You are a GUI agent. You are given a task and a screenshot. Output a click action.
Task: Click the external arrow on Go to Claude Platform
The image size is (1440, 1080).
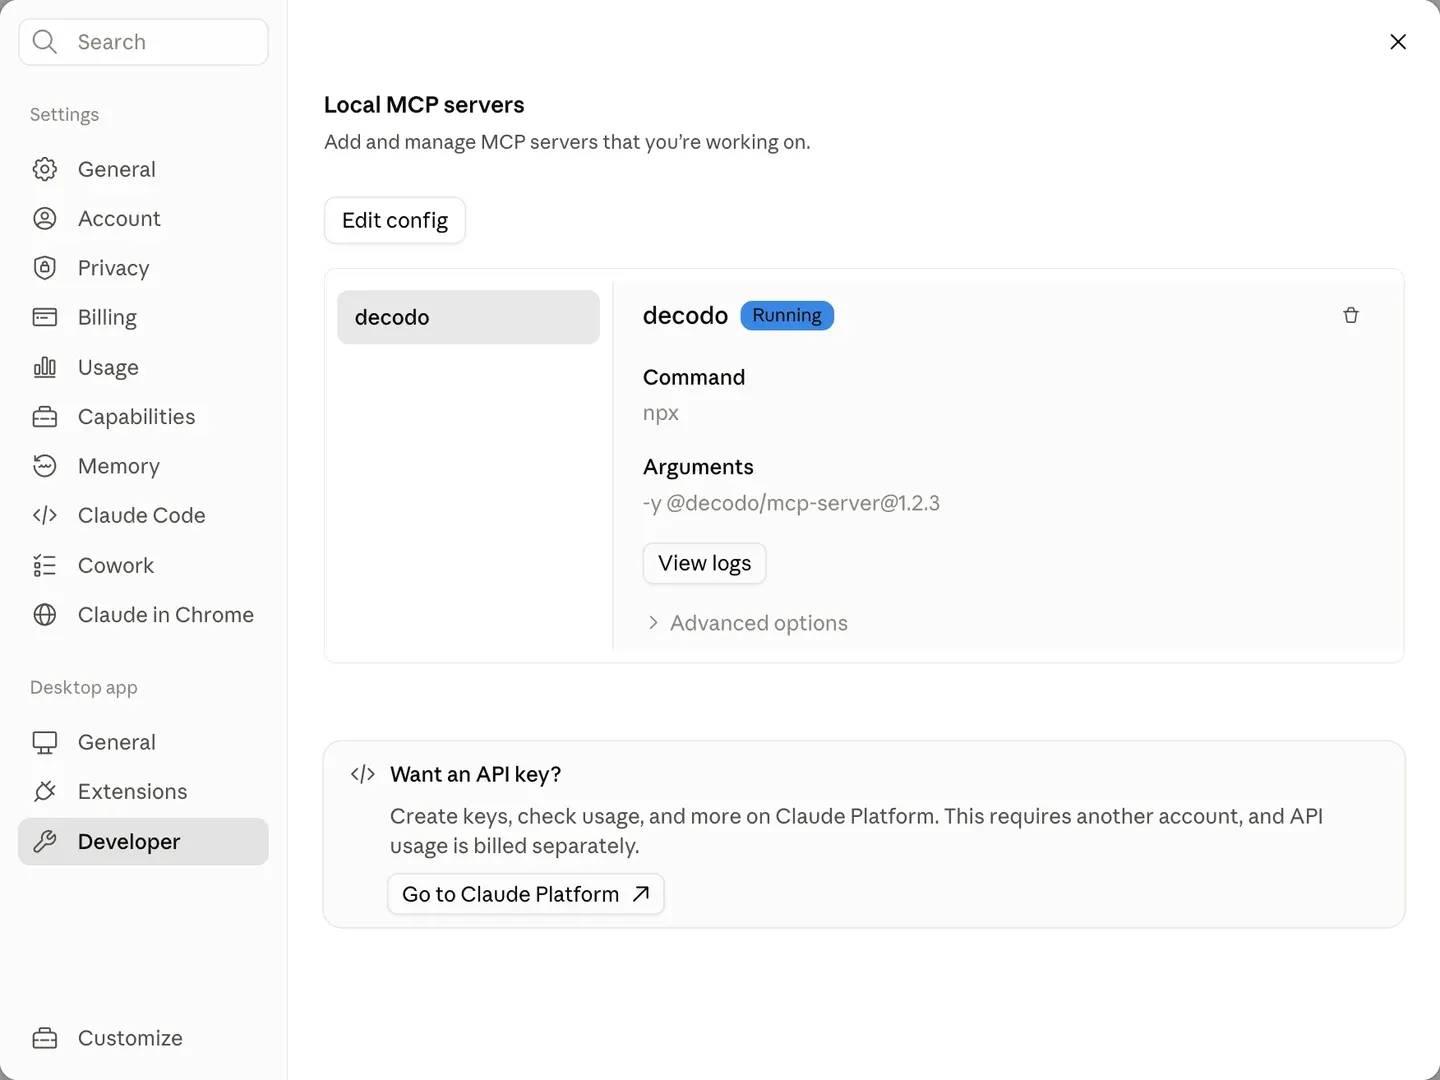641,893
